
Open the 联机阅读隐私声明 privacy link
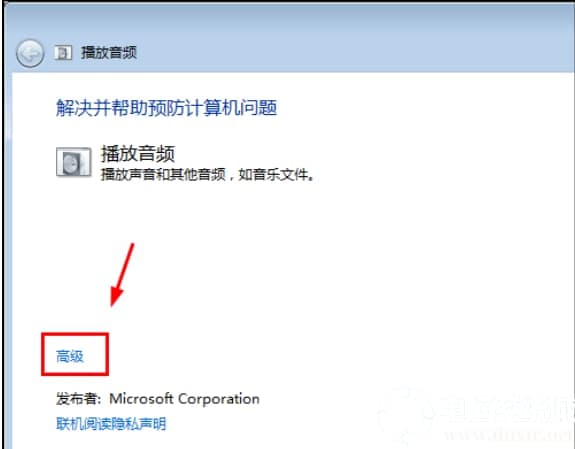111,423
